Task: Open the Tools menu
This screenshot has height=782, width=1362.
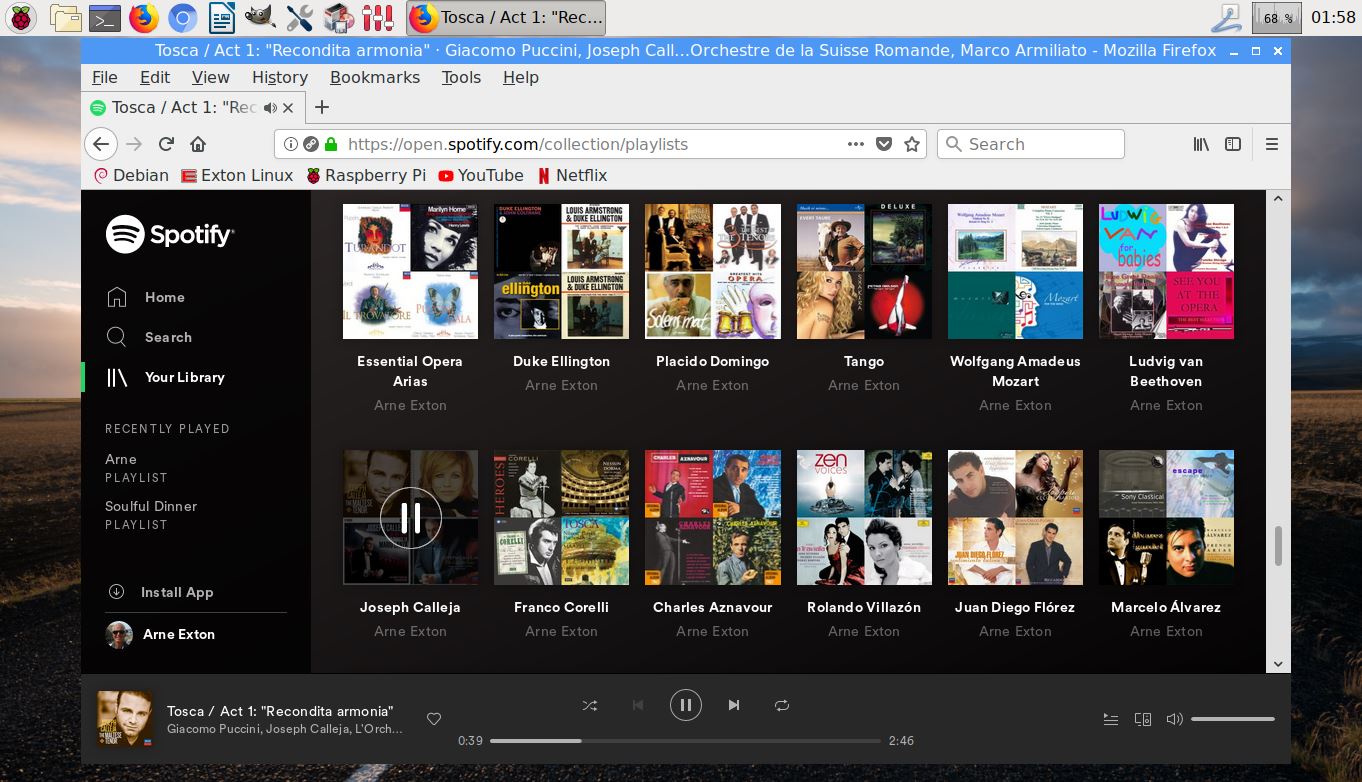Action: 461,77
